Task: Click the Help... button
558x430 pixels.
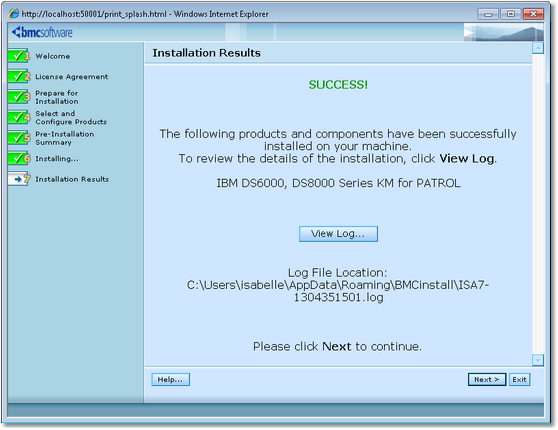Action: (170, 379)
